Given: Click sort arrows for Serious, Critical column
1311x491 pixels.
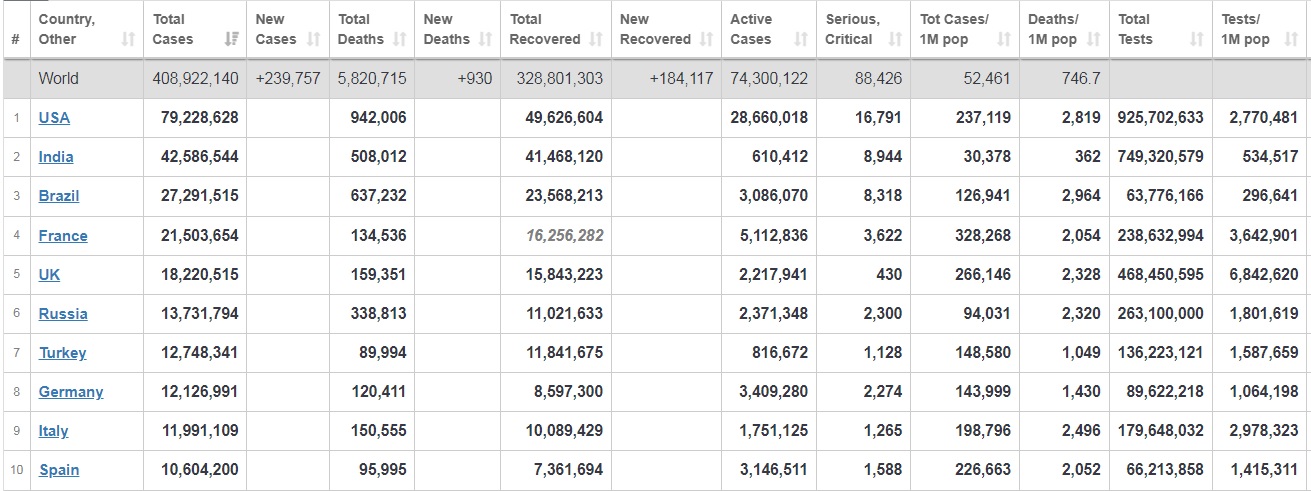Looking at the screenshot, I should pyautogui.click(x=895, y=40).
